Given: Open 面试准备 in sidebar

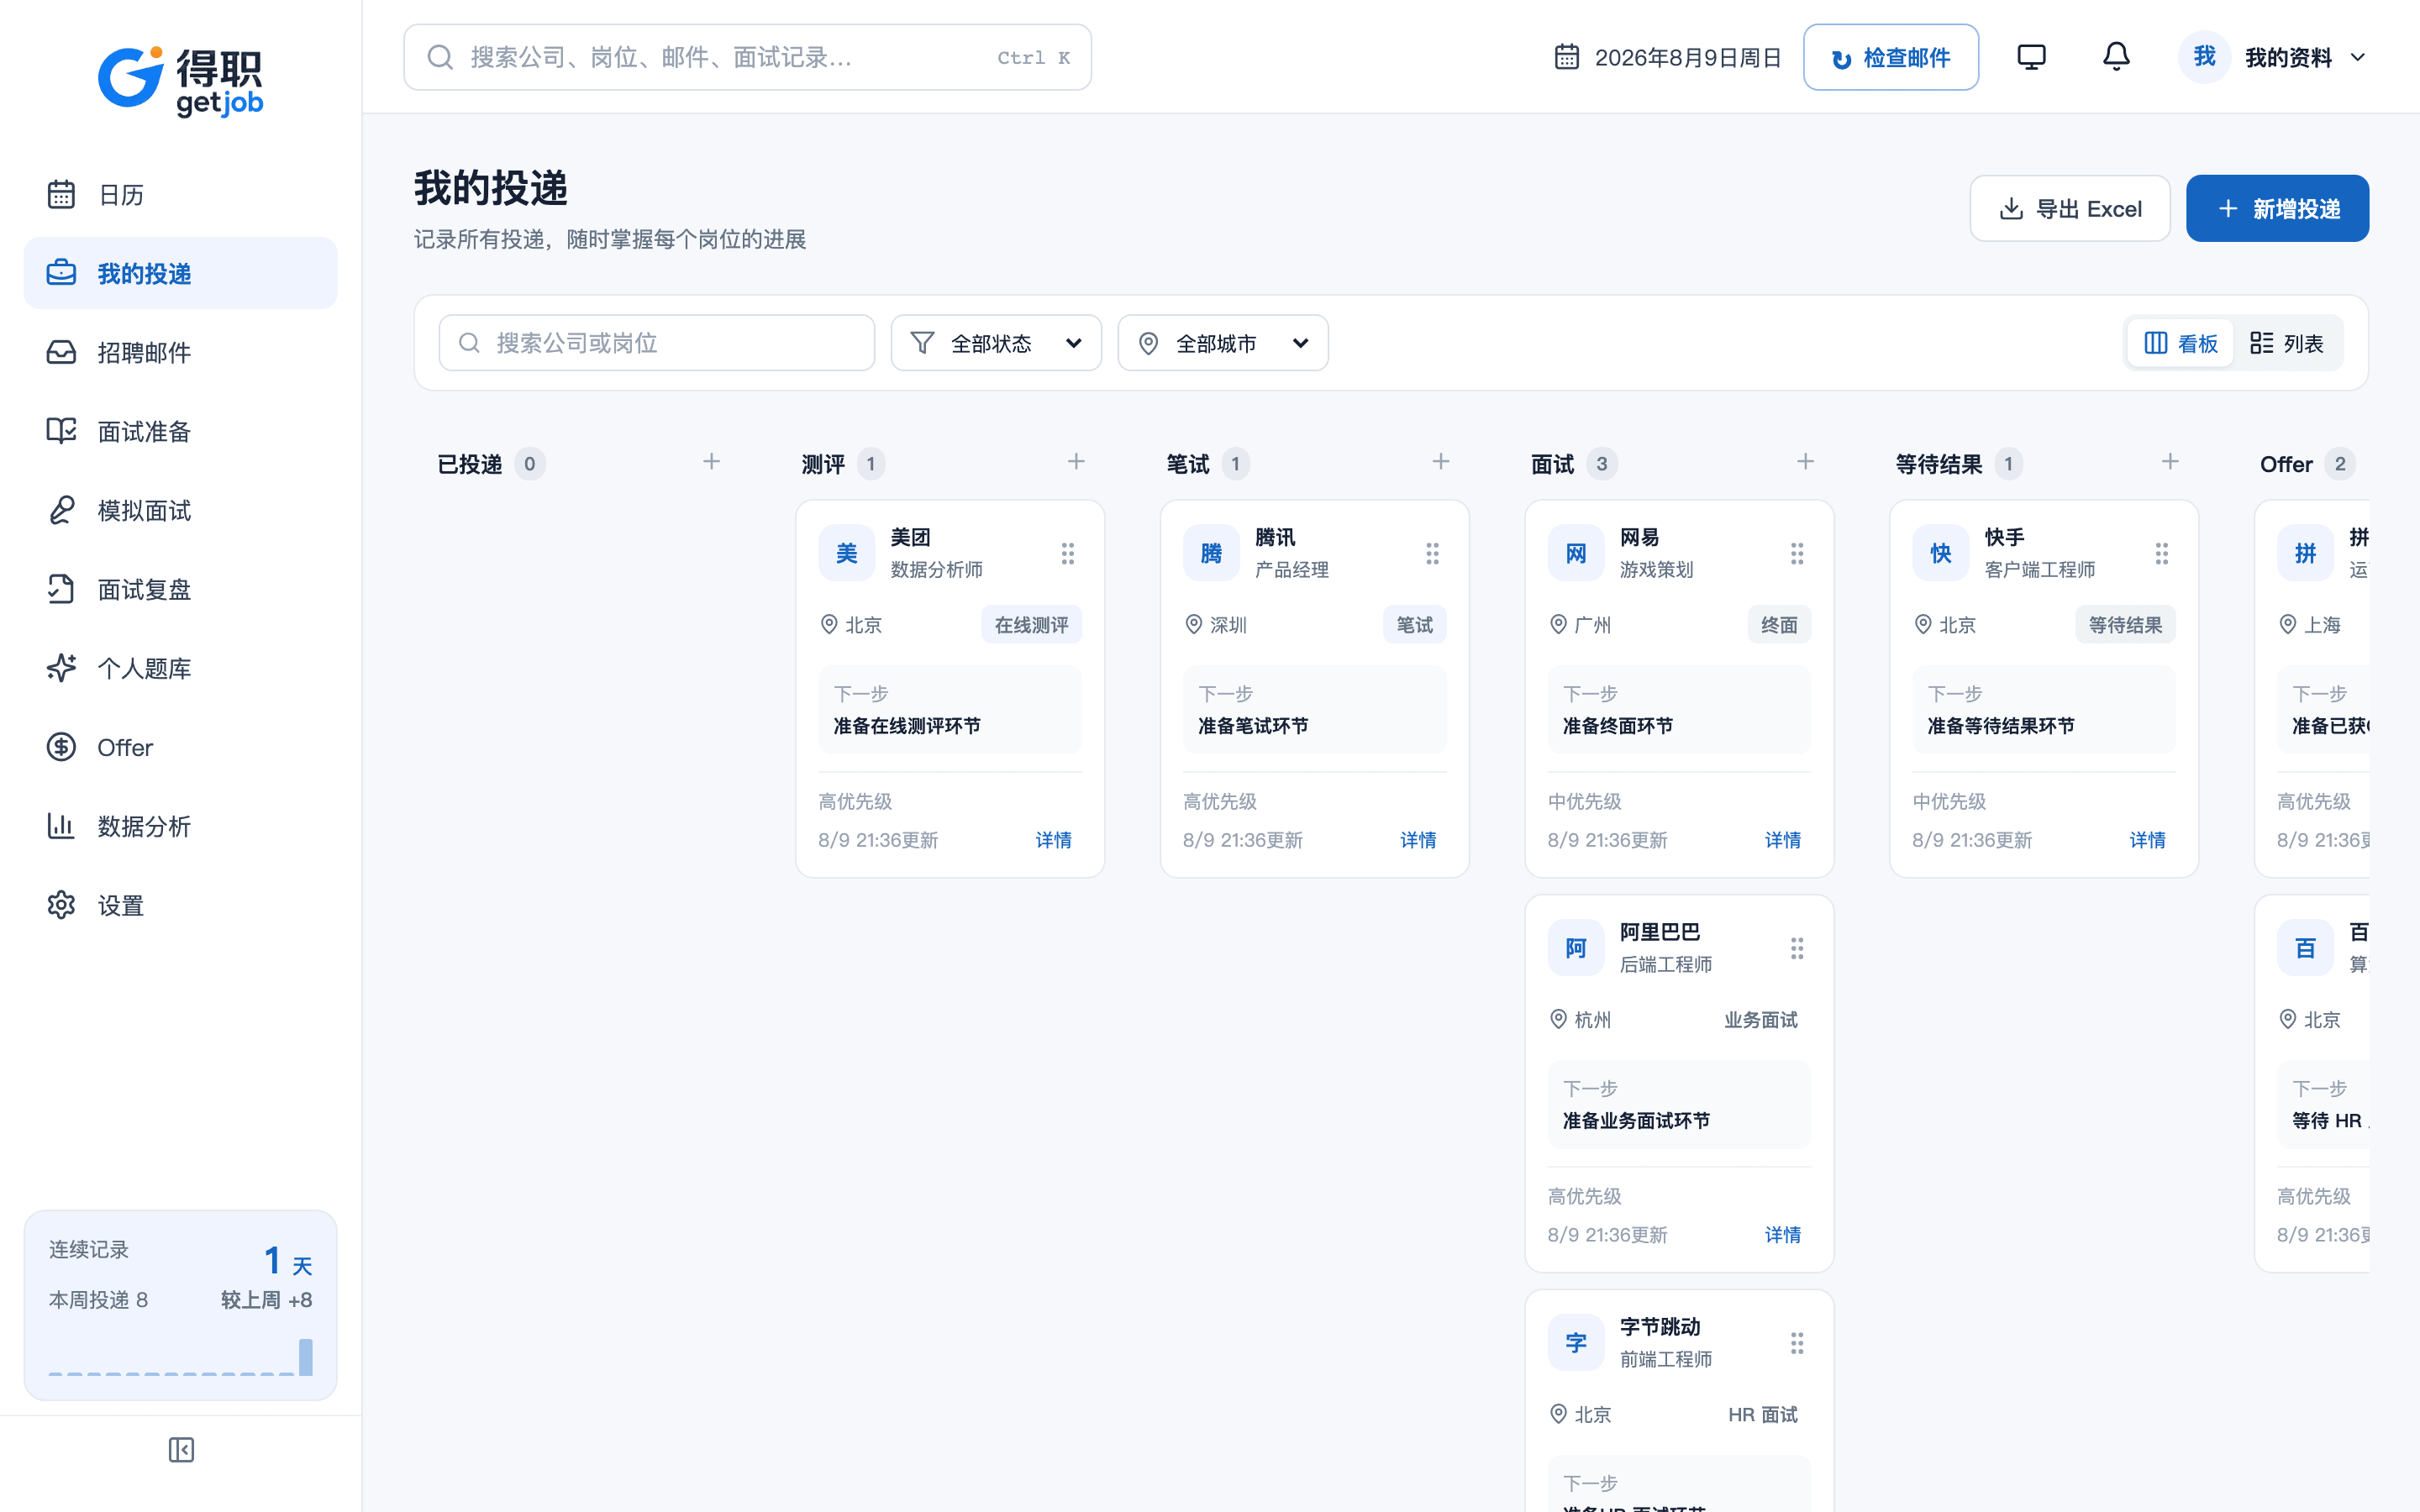Looking at the screenshot, I should click(x=181, y=431).
